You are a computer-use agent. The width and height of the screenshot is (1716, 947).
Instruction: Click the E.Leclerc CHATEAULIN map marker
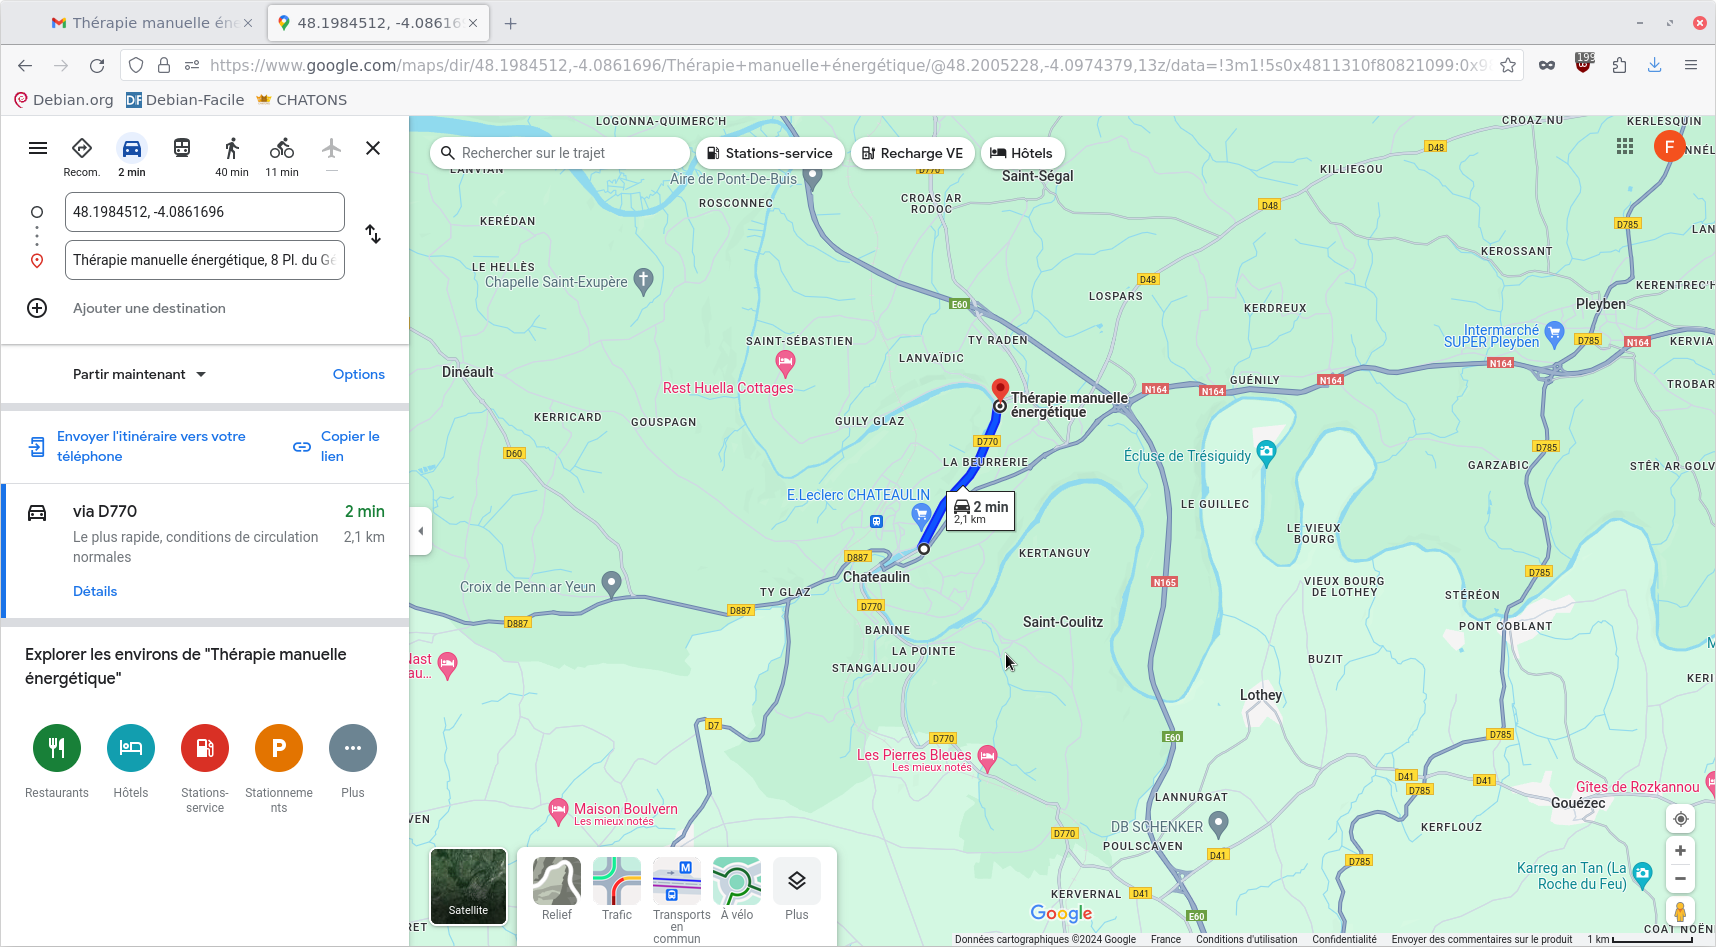click(921, 514)
